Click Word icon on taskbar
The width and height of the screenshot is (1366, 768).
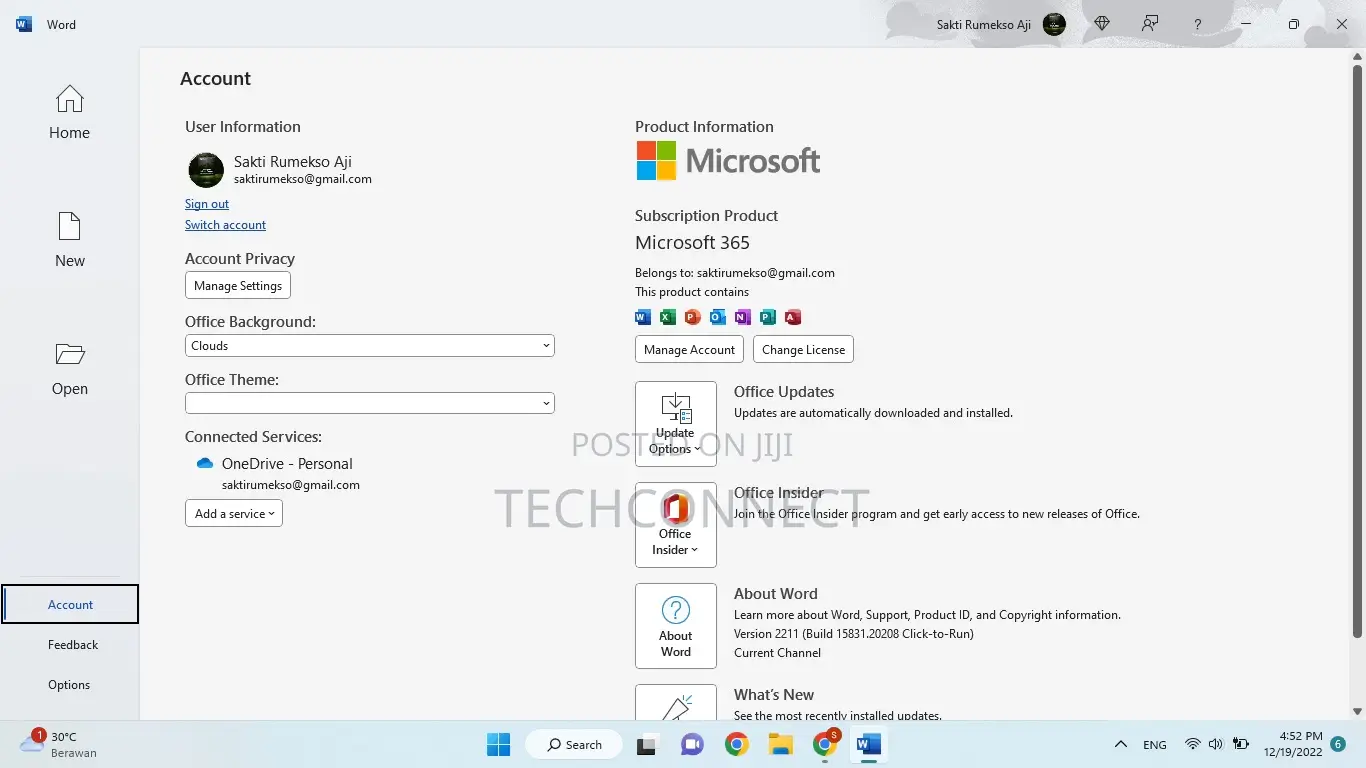tap(869, 744)
